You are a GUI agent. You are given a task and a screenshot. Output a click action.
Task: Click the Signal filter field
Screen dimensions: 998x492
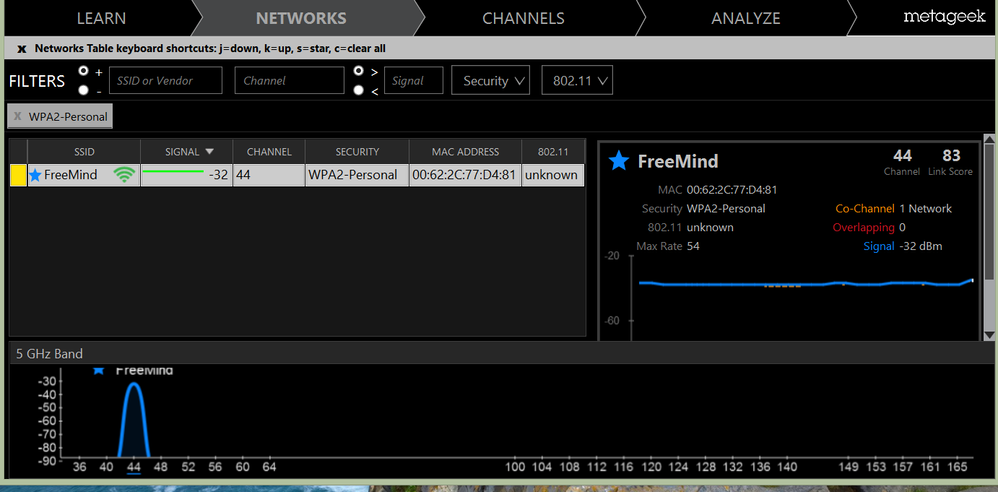(414, 81)
